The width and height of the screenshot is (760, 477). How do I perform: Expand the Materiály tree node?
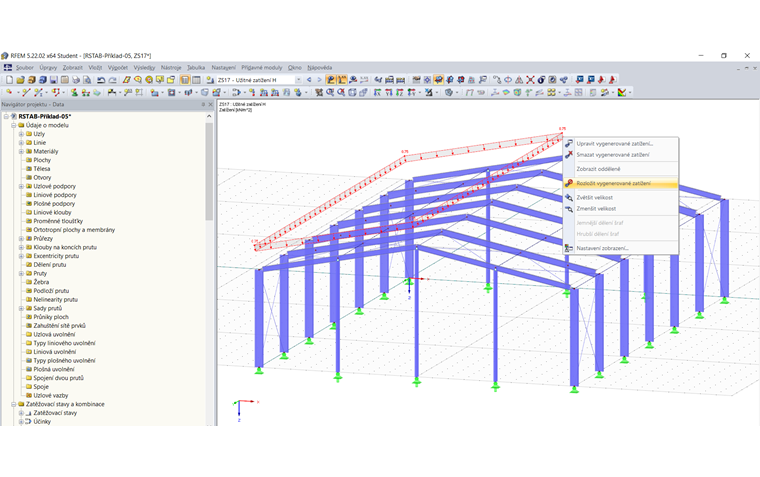click(21, 151)
